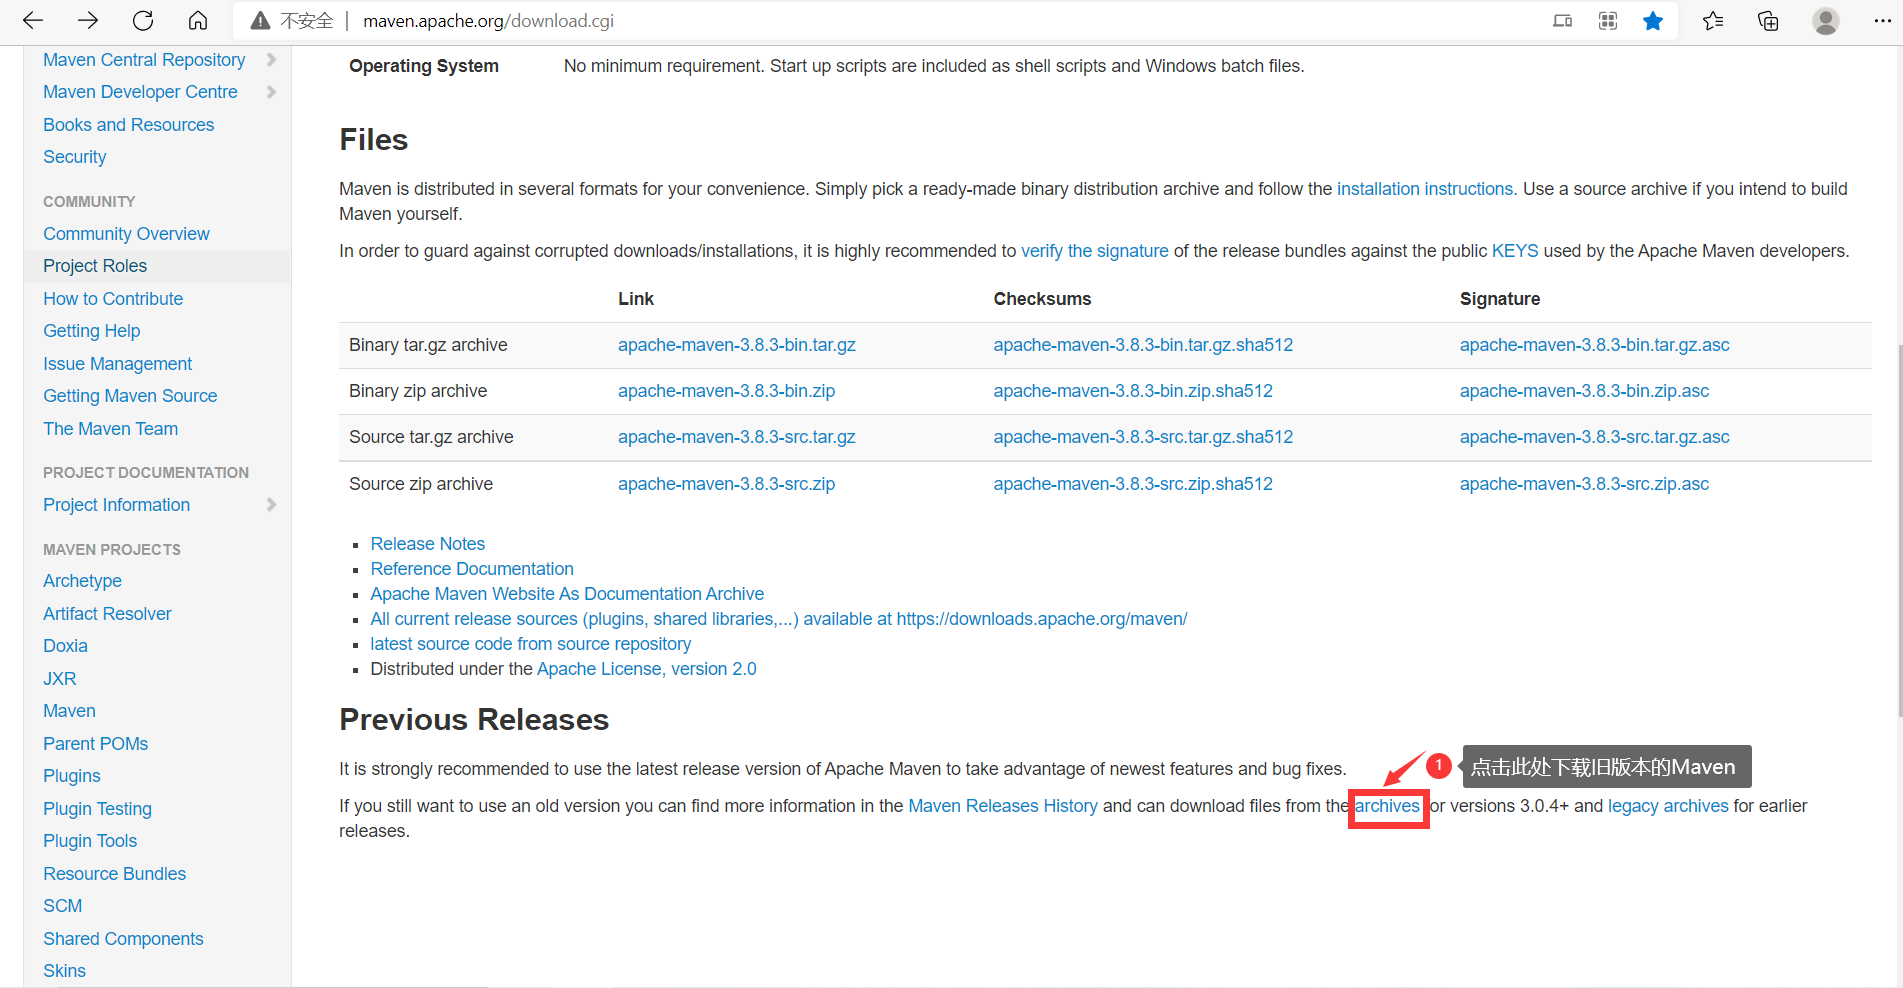Open the apache-maven-3.8.3-bin.zip.sha512 checksum
This screenshot has width=1903, height=988.
(1133, 391)
